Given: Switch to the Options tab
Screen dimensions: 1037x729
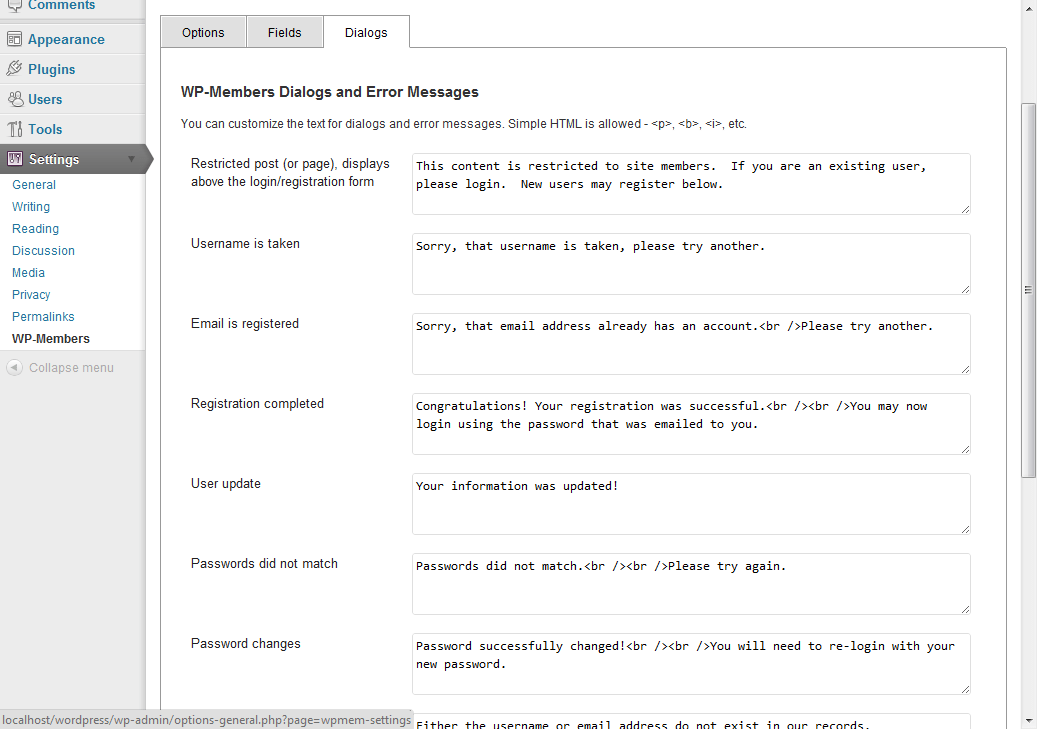Looking at the screenshot, I should click(x=203, y=32).
